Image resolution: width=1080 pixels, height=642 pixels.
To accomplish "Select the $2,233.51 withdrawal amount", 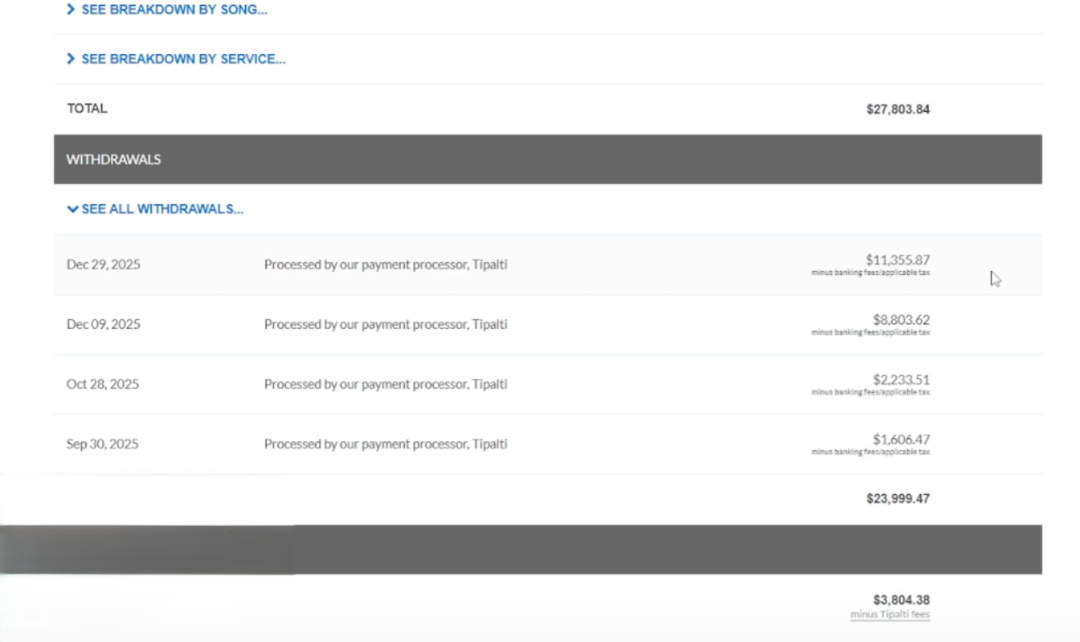I will coord(900,380).
